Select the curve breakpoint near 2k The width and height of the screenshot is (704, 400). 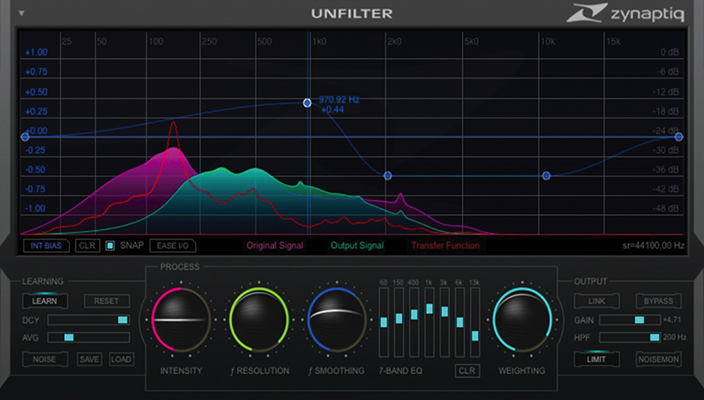point(388,175)
